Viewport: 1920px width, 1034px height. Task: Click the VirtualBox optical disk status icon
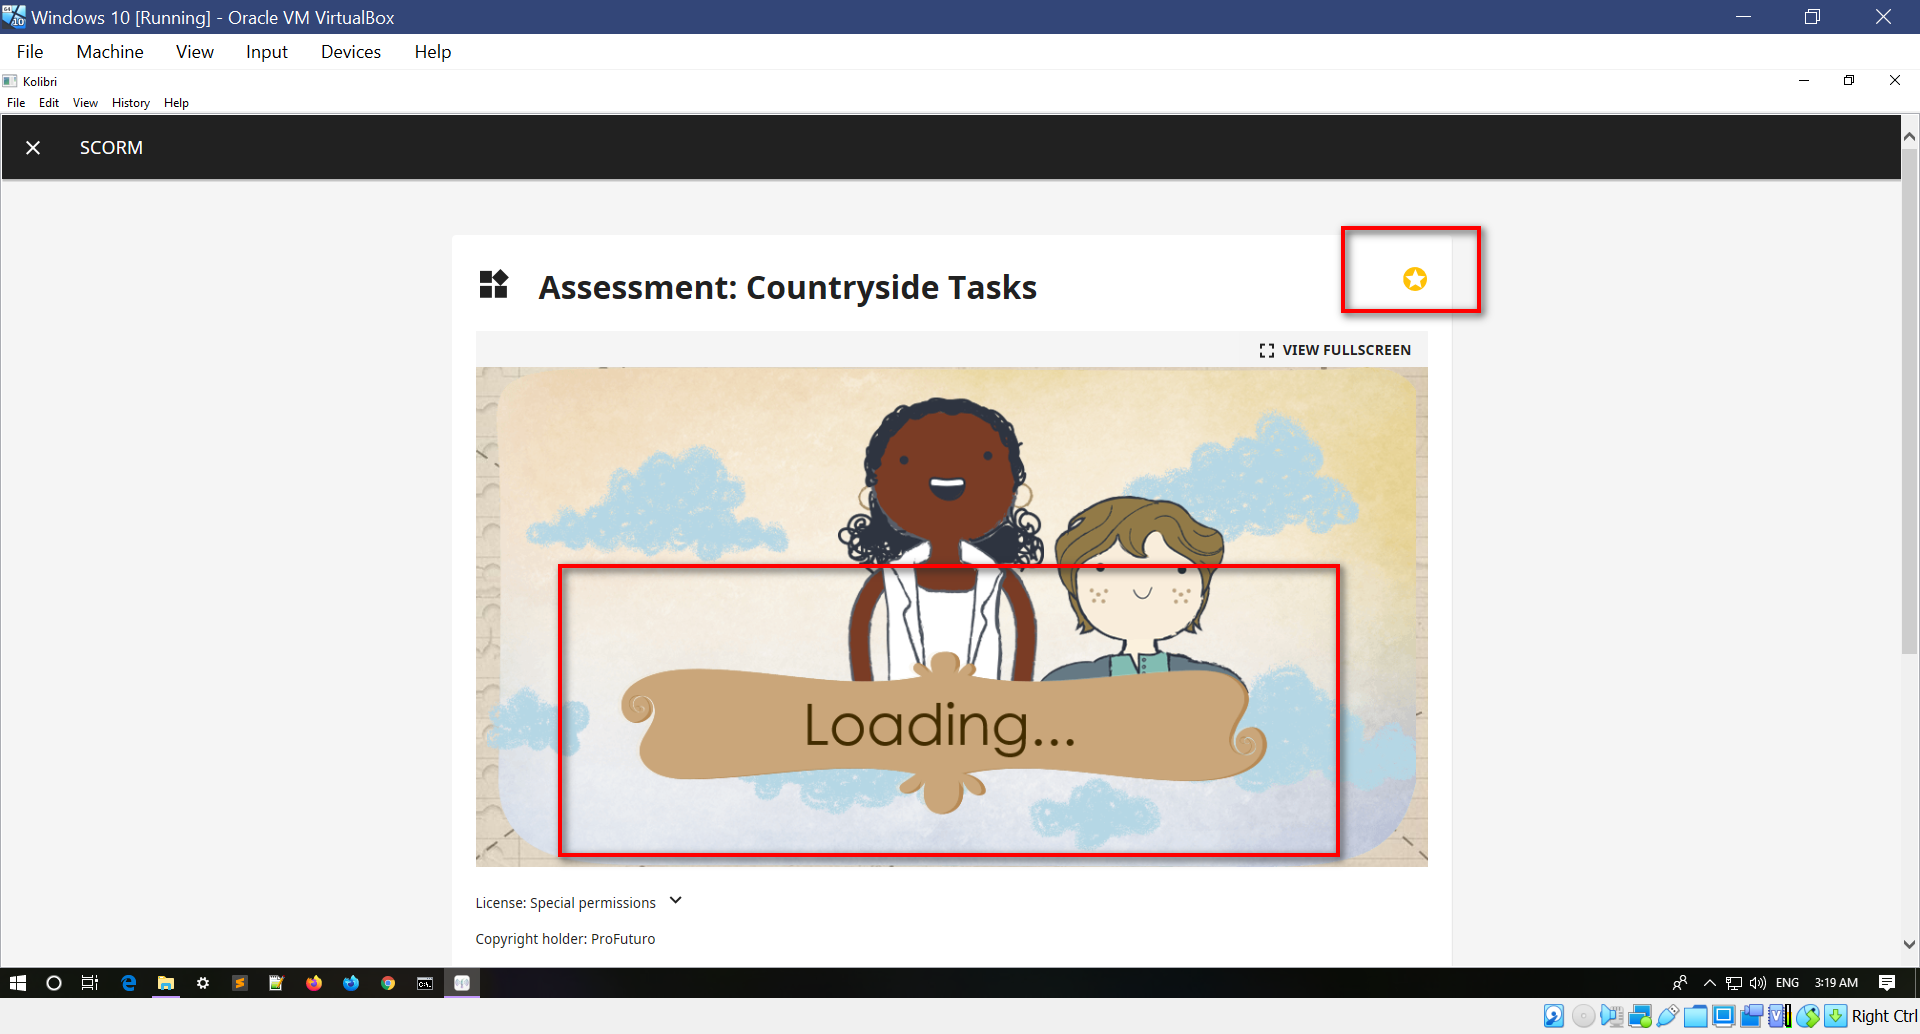[x=1583, y=1016]
